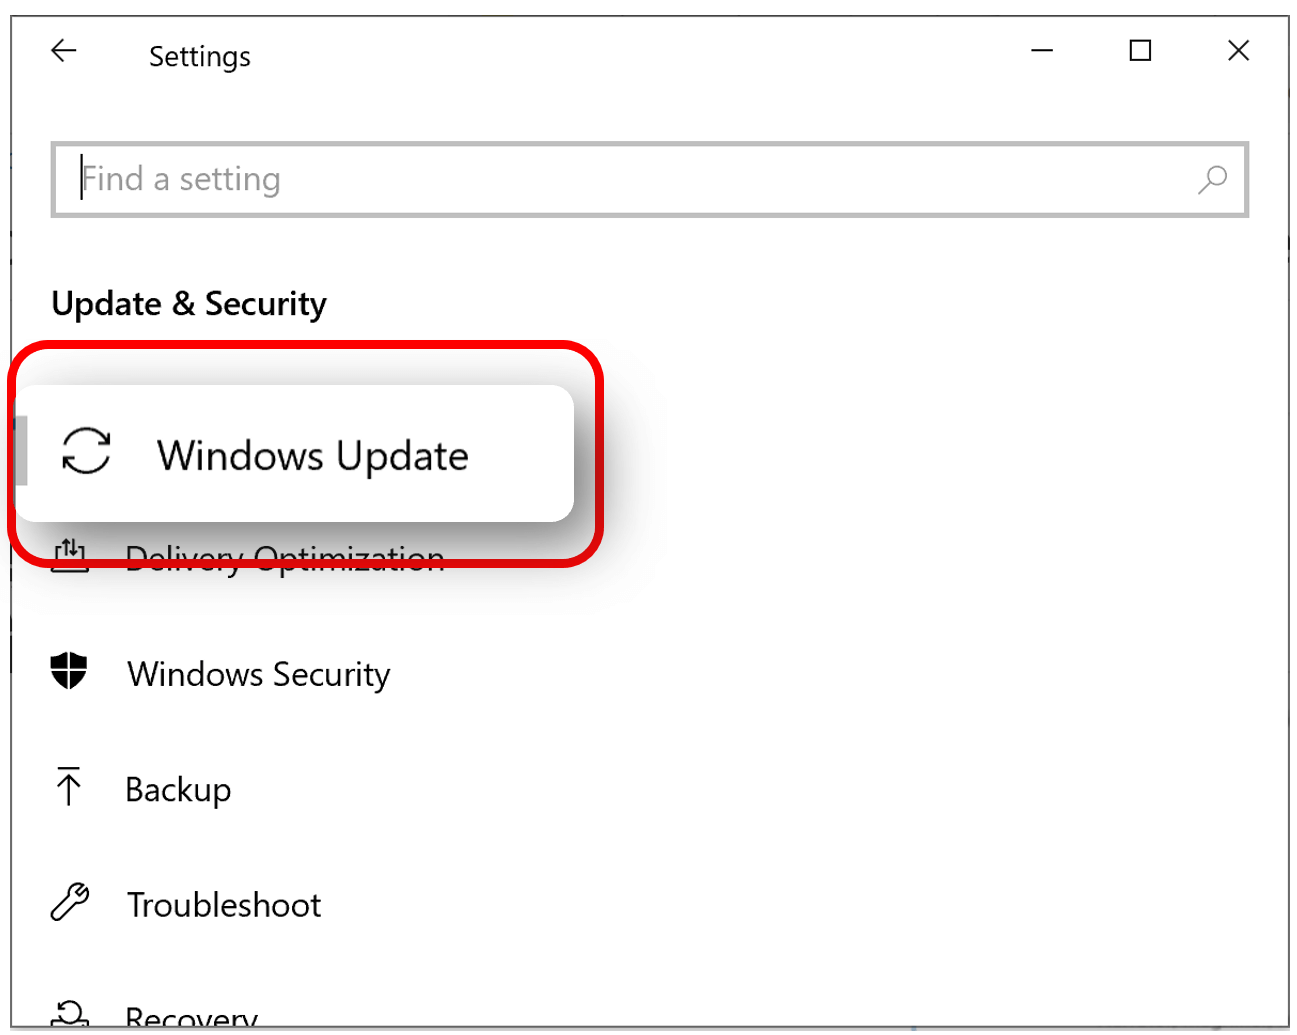Image resolution: width=1297 pixels, height=1035 pixels.
Task: Click the Delivery Optimization download icon
Action: point(69,557)
